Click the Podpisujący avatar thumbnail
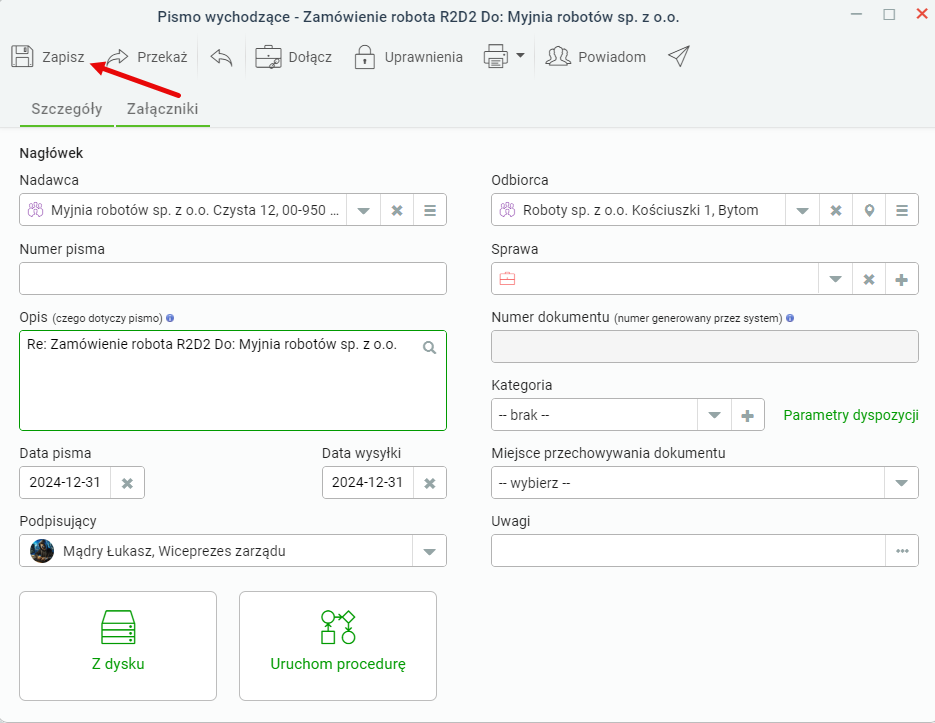935x723 pixels. [42, 551]
